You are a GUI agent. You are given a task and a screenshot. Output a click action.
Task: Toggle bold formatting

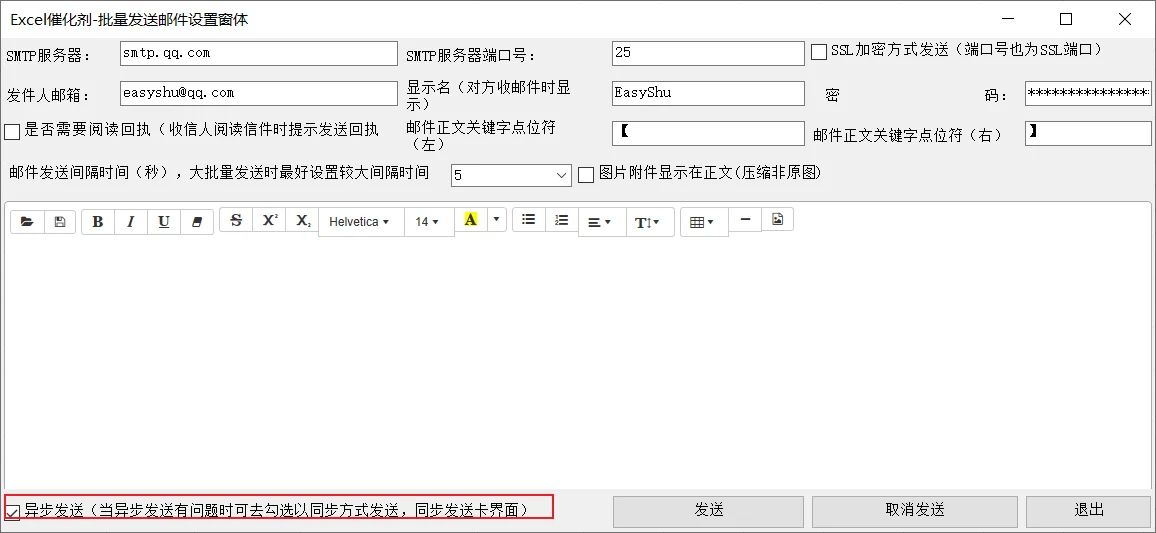coord(97,222)
